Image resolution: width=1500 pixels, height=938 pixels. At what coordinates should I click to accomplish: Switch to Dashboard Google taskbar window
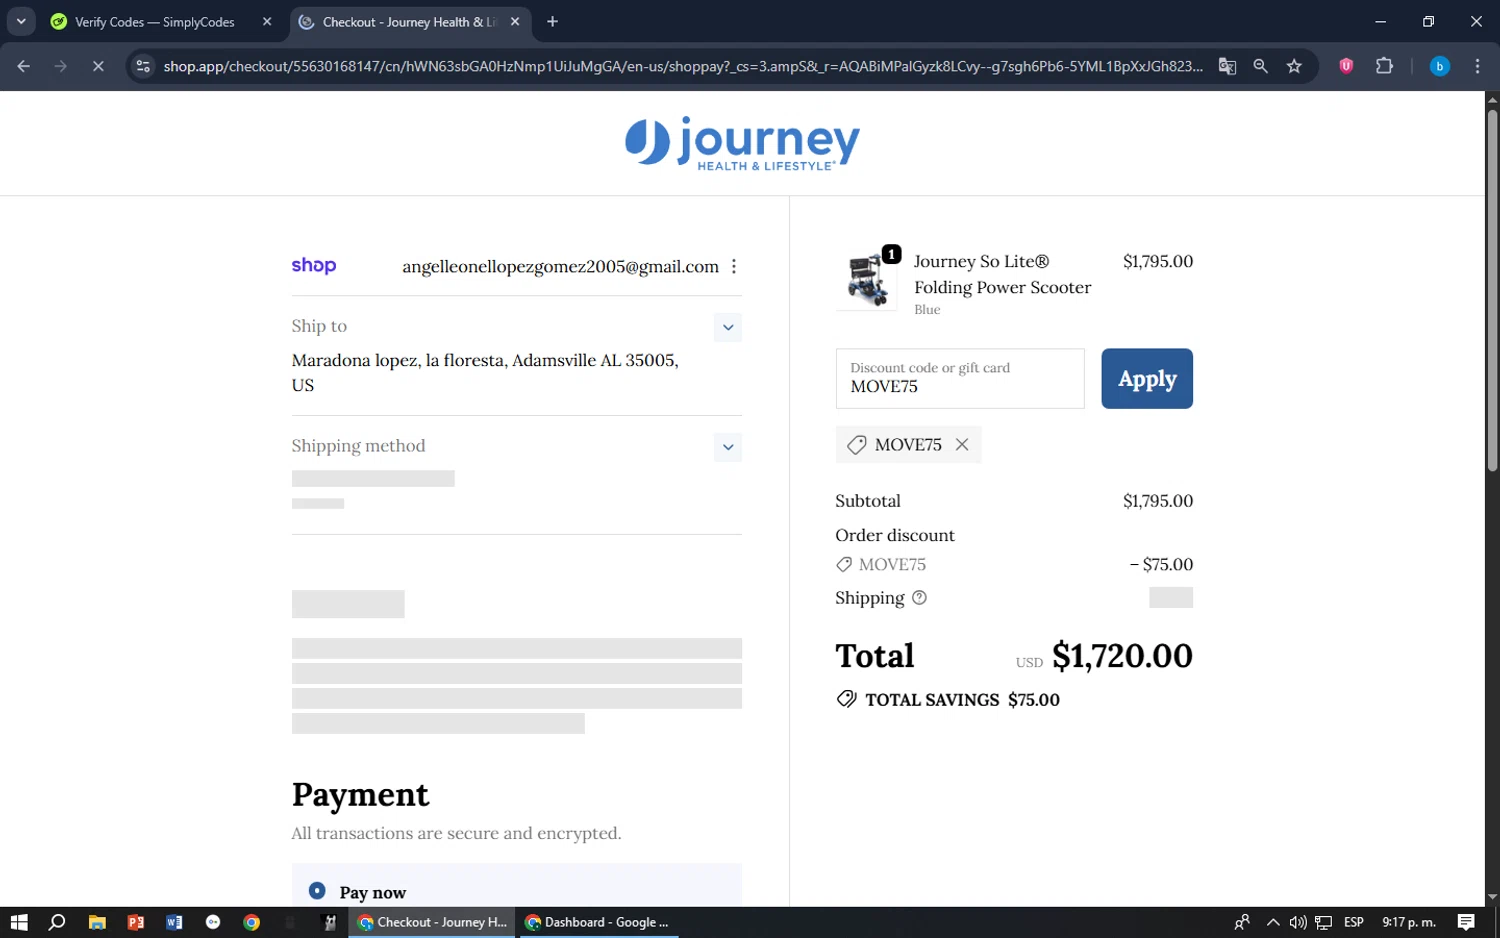(597, 922)
